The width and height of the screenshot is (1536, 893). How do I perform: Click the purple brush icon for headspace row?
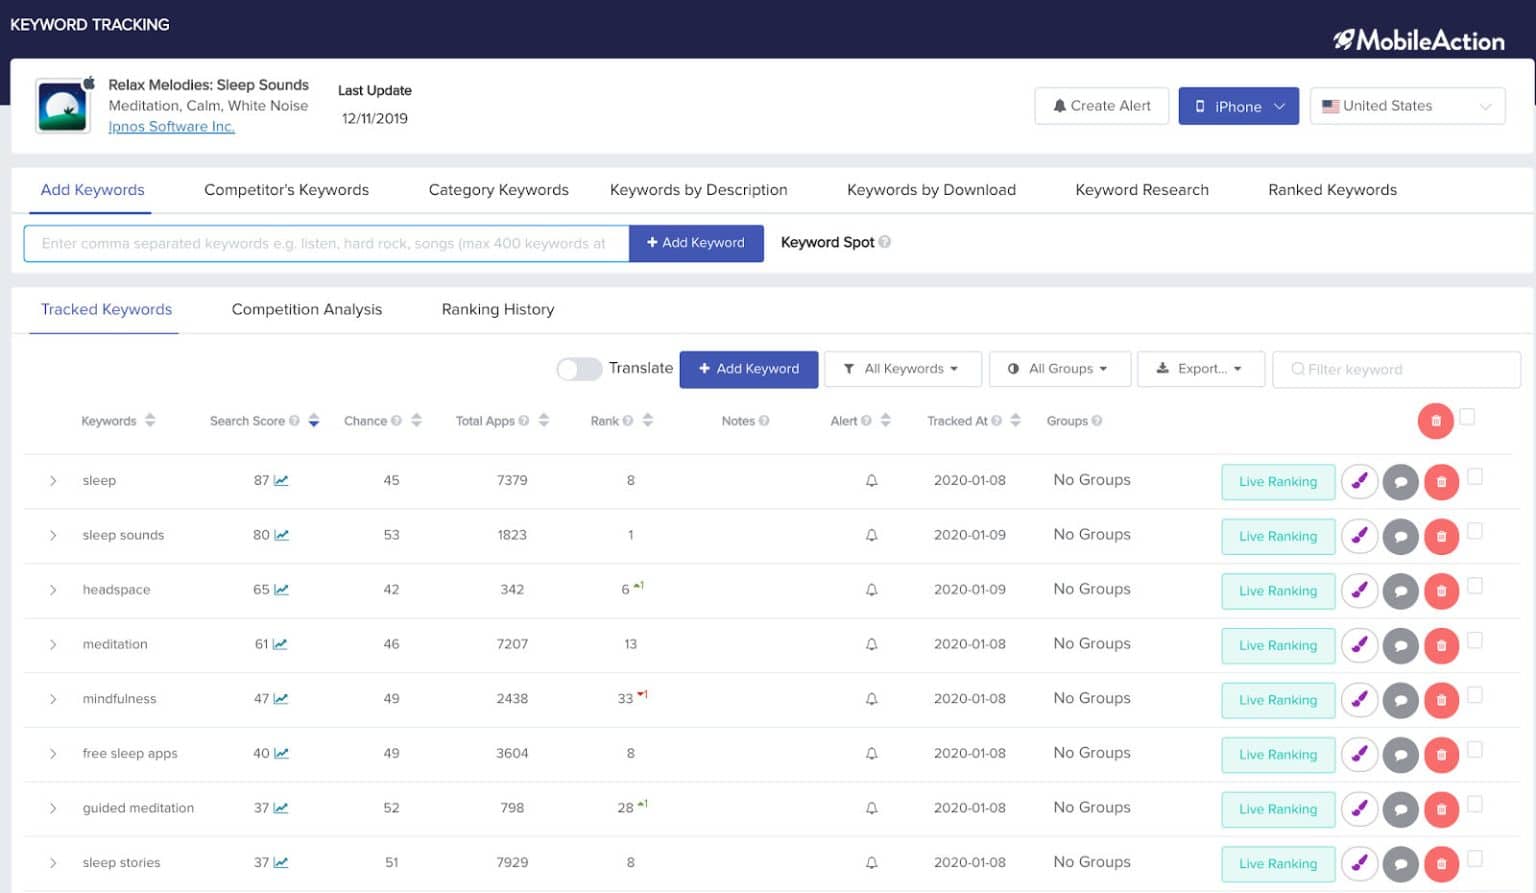click(x=1359, y=591)
